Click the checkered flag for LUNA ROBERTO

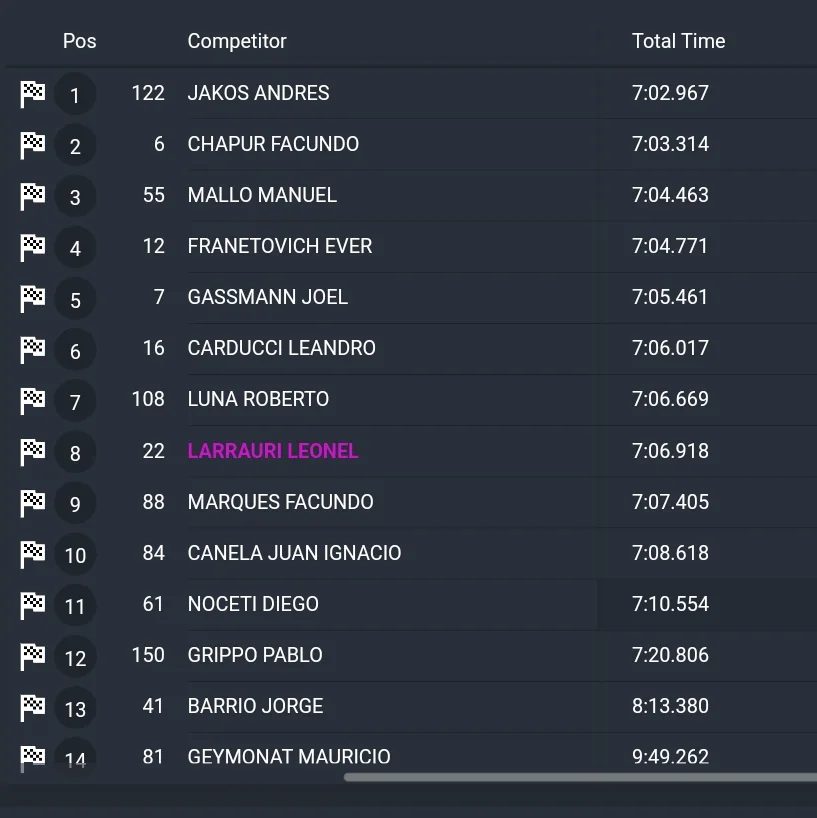click(x=32, y=401)
